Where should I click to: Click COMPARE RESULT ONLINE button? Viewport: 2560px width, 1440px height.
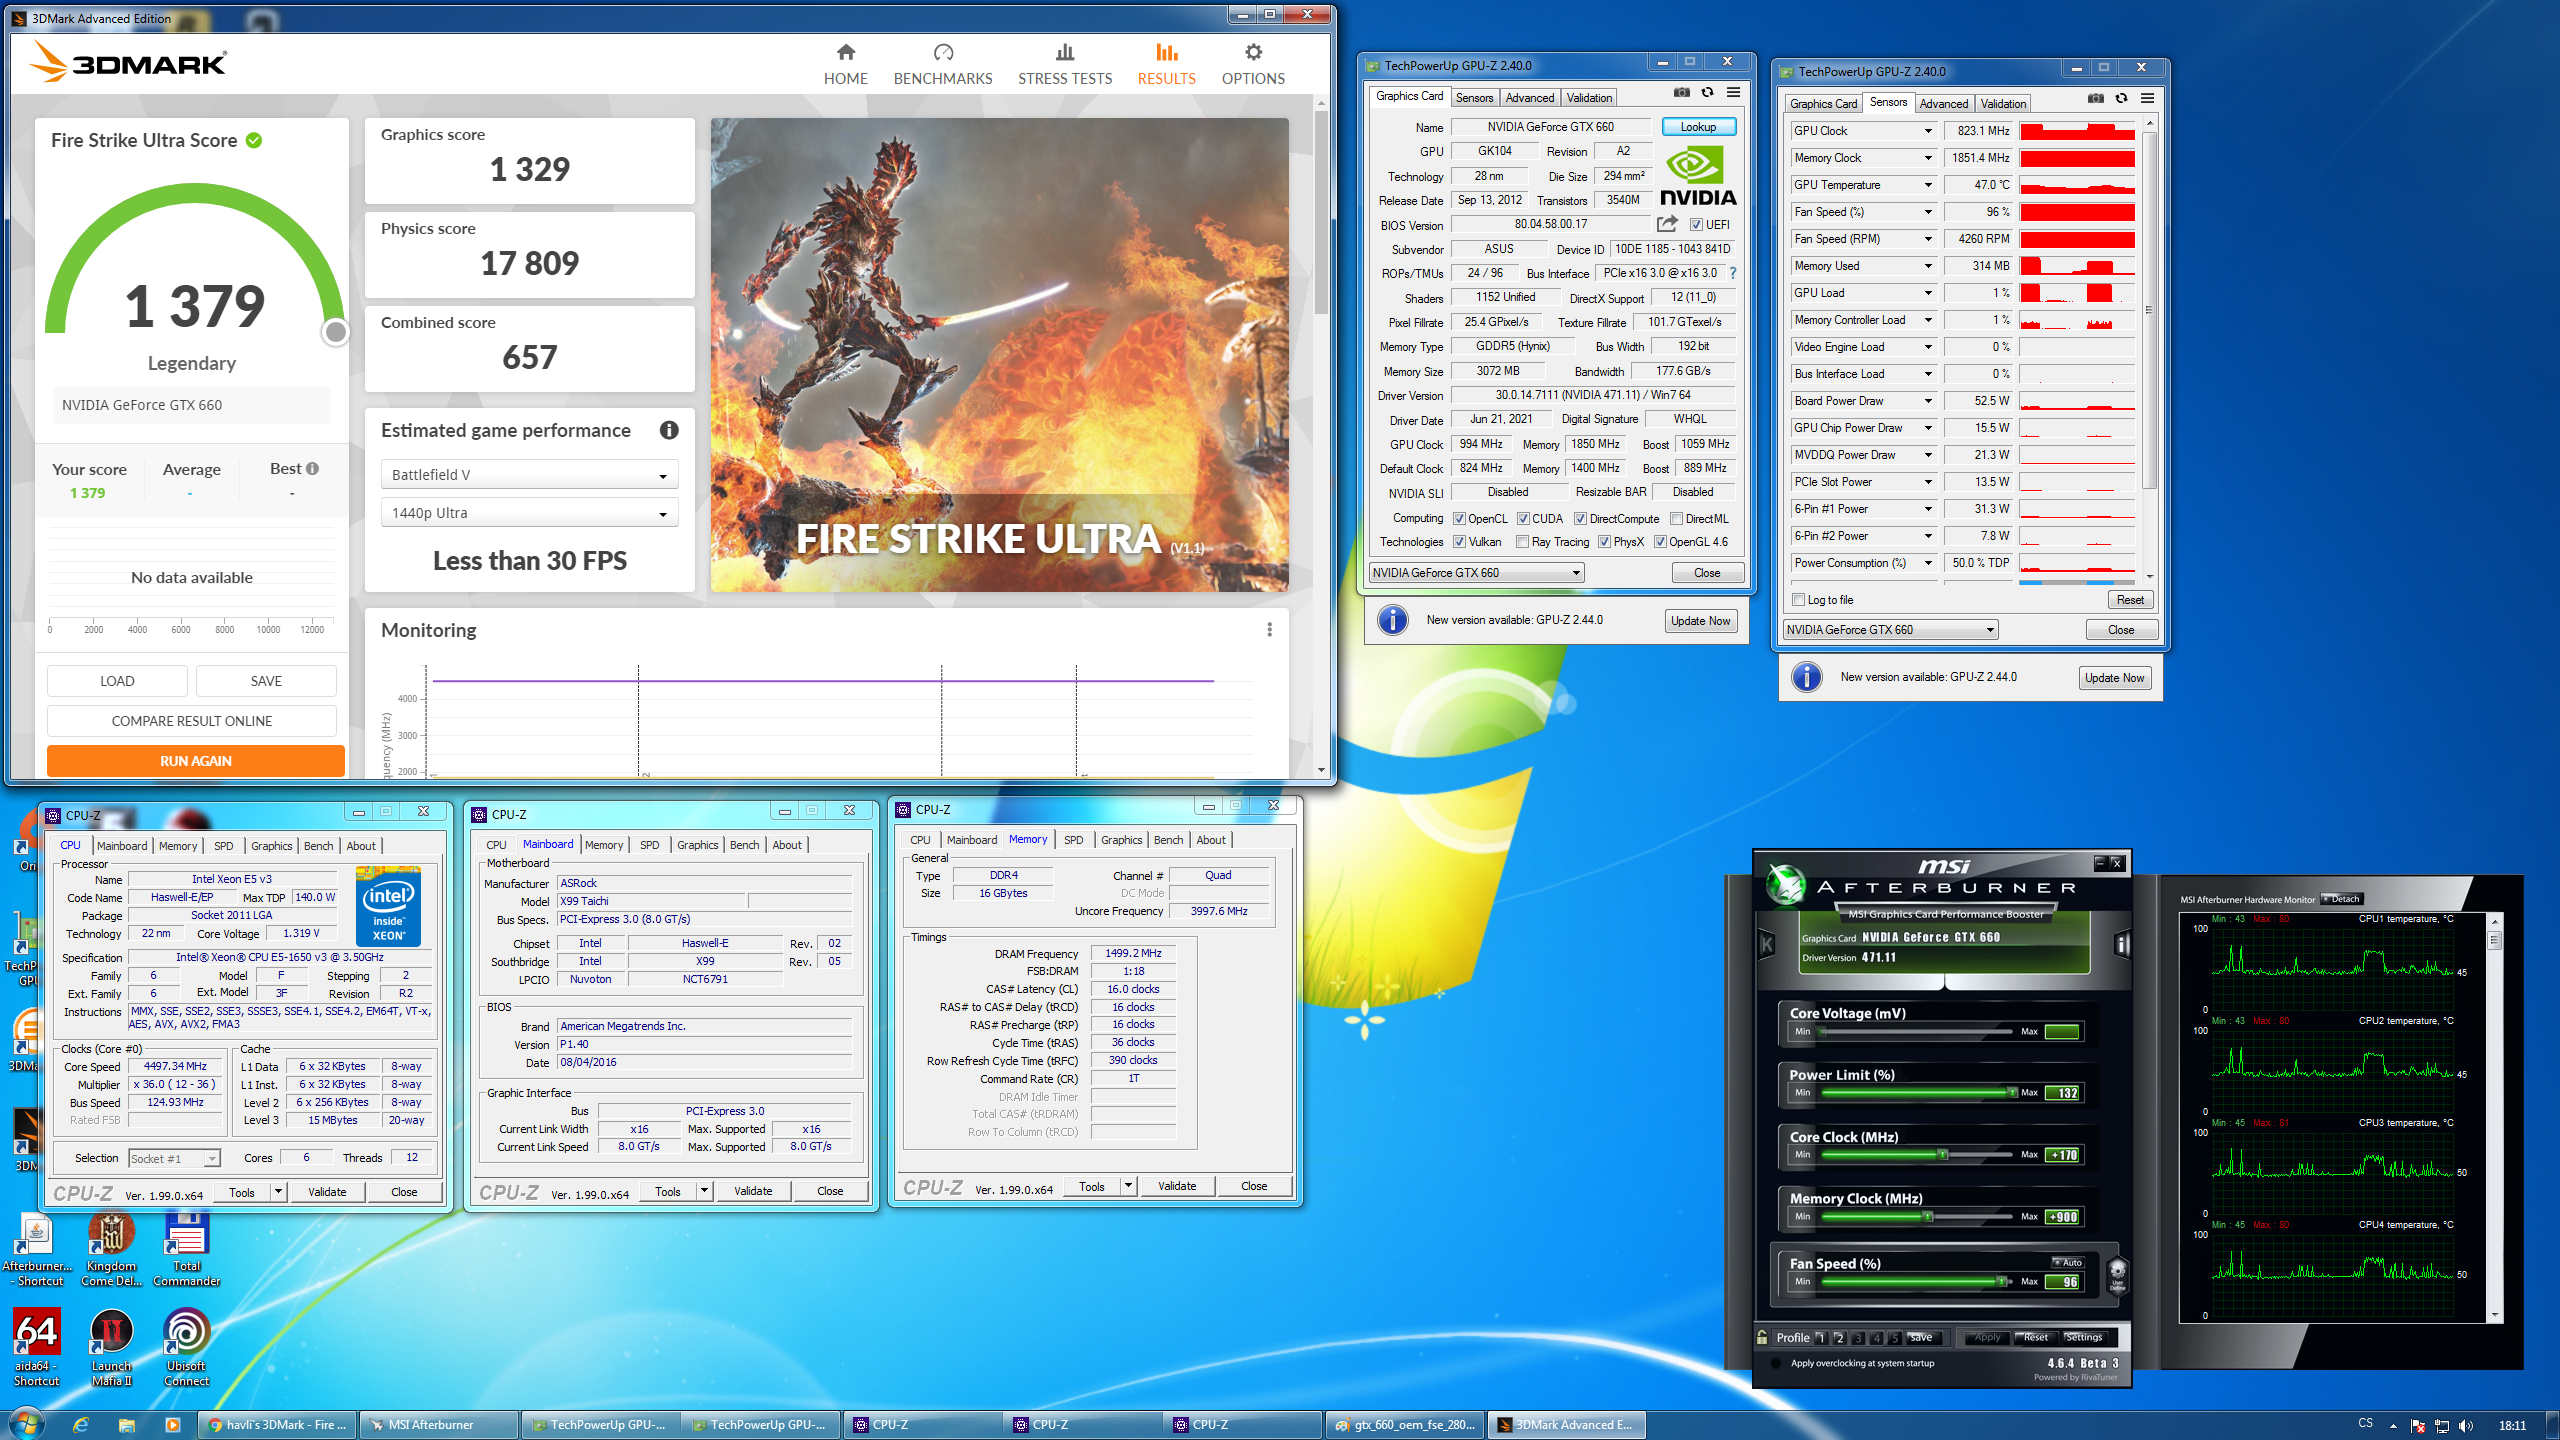coord(192,721)
